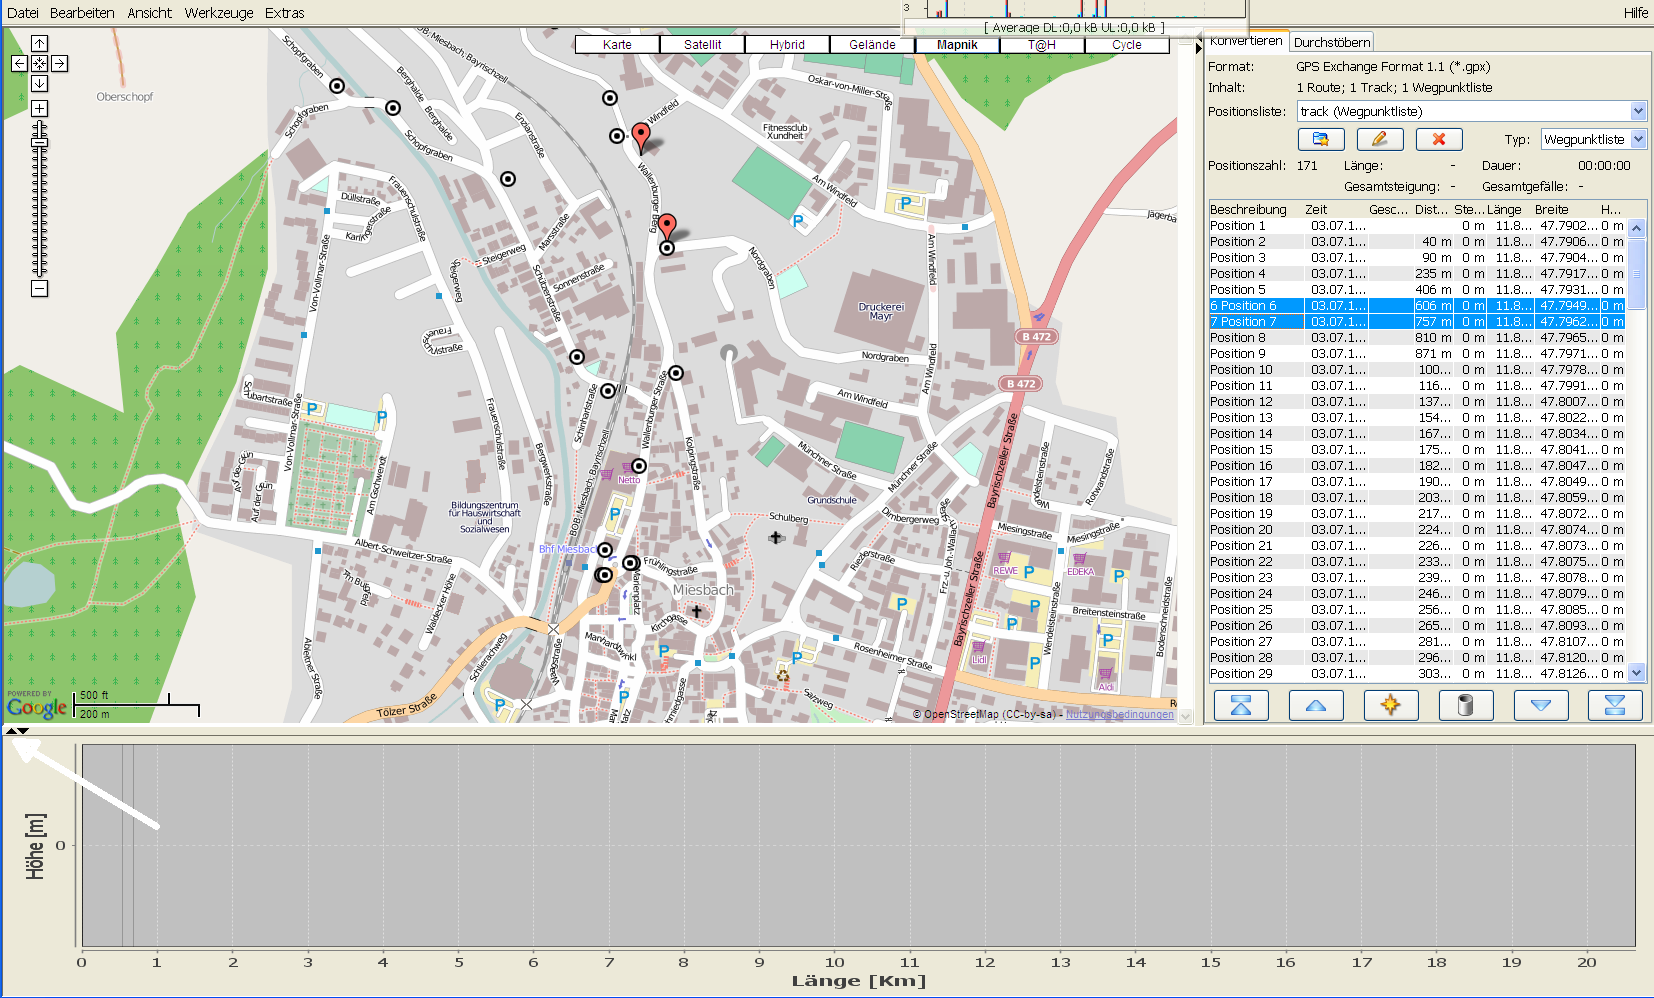
Task: Switch map view to Hybrid
Action: [787, 45]
